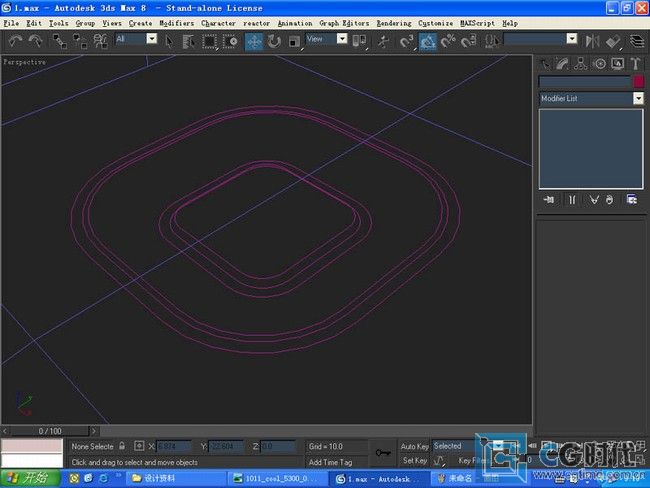Open the MAXScript menu
The image size is (650, 488).
(x=477, y=23)
